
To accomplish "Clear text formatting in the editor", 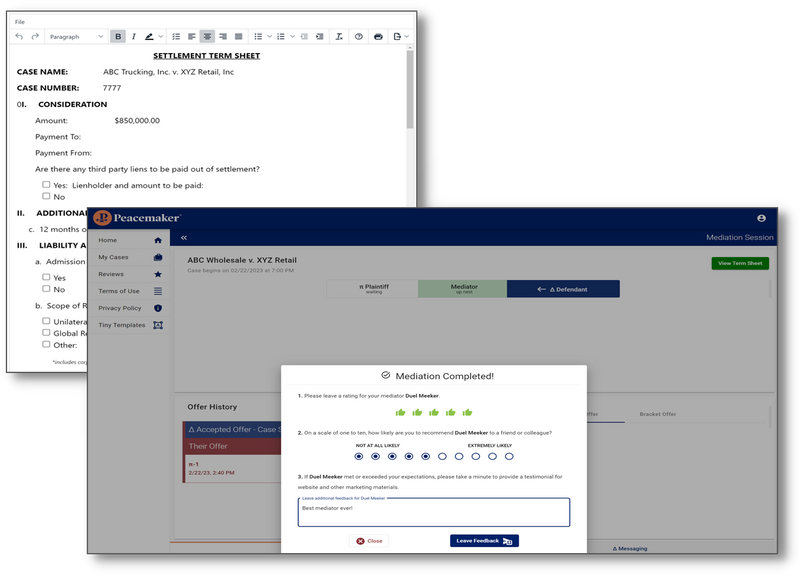I will click(x=339, y=36).
